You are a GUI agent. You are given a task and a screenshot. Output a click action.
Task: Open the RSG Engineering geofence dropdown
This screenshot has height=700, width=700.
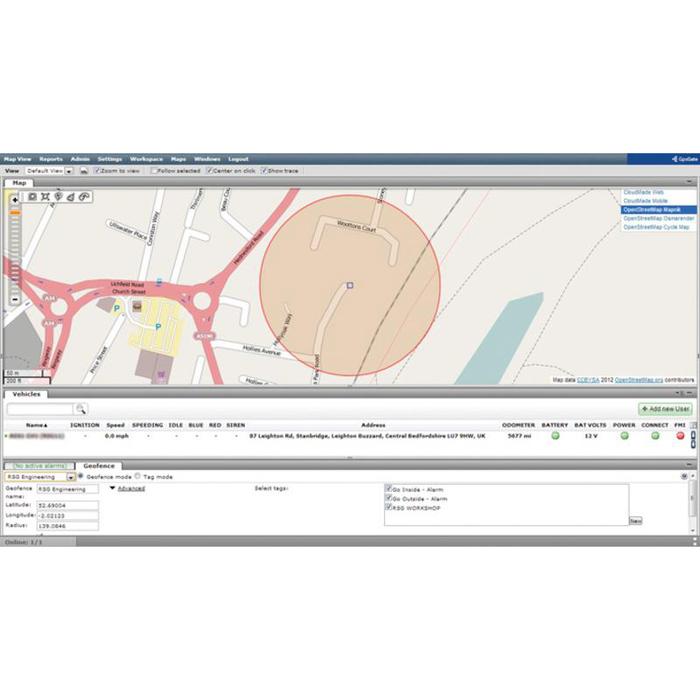pyautogui.click(x=71, y=477)
